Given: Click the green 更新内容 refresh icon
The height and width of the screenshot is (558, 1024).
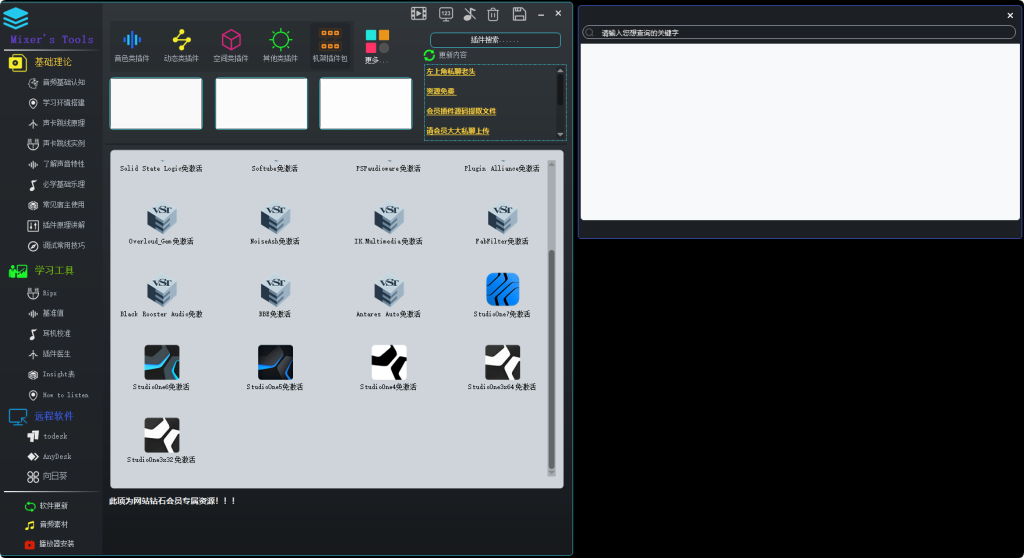Looking at the screenshot, I should coord(429,55).
